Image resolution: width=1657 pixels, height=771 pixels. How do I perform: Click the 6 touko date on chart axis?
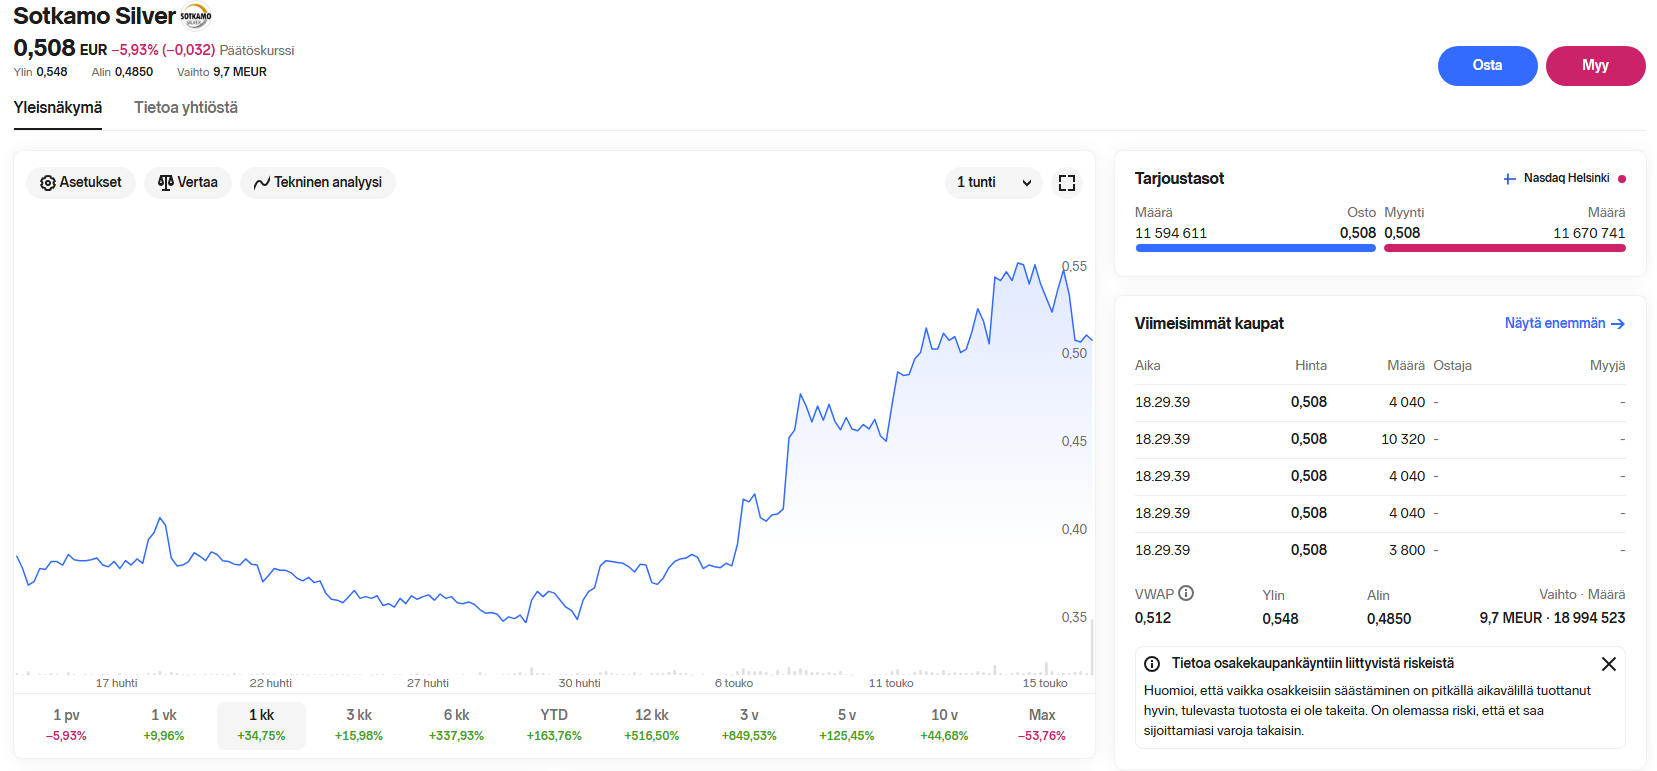pos(734,683)
